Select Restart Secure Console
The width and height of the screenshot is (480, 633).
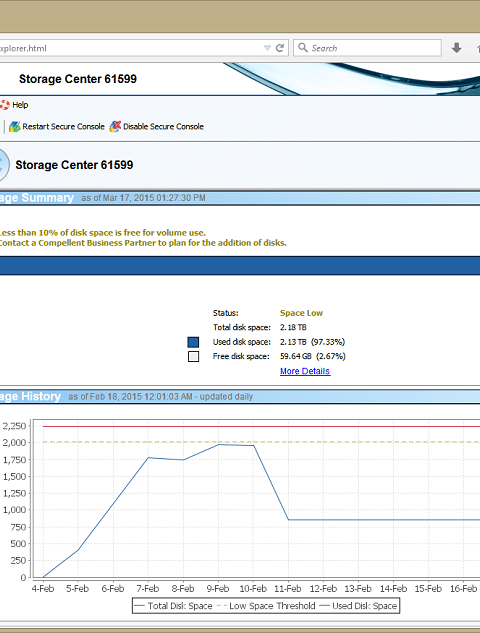pos(63,127)
